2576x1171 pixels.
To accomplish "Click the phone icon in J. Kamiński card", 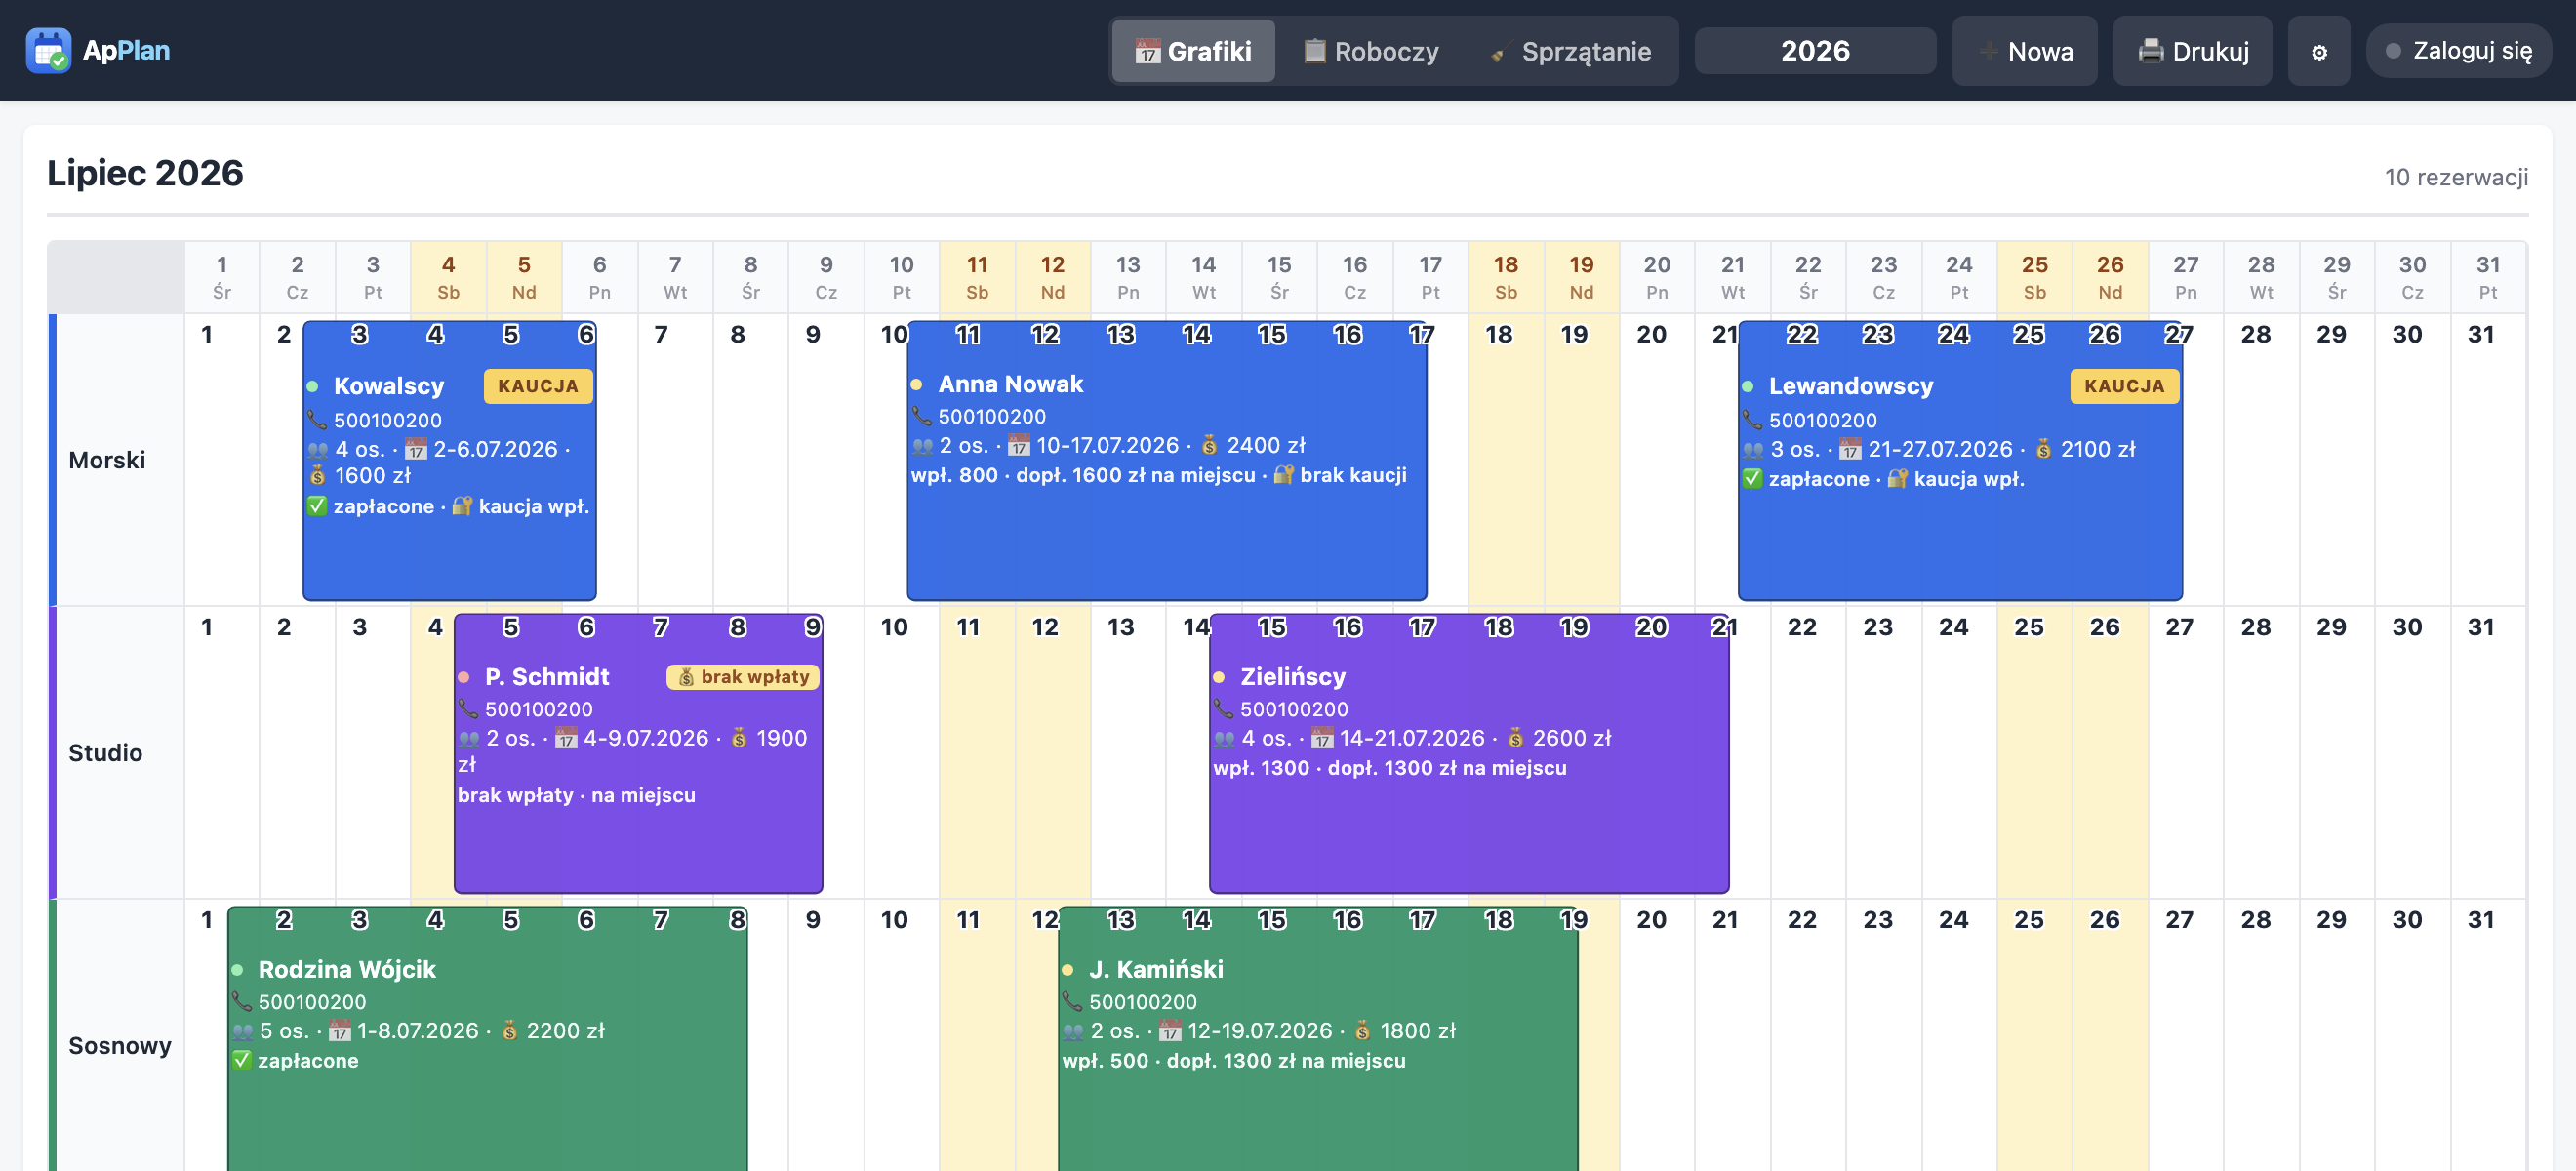I will [1072, 1002].
